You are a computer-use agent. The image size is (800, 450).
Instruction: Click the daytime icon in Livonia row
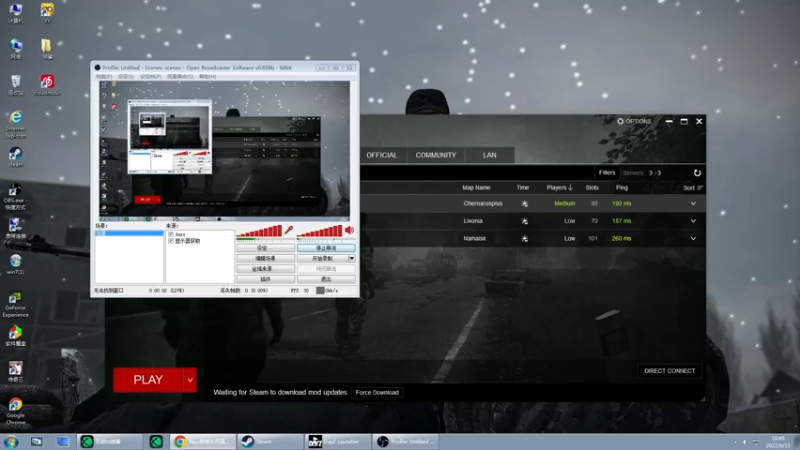point(524,221)
